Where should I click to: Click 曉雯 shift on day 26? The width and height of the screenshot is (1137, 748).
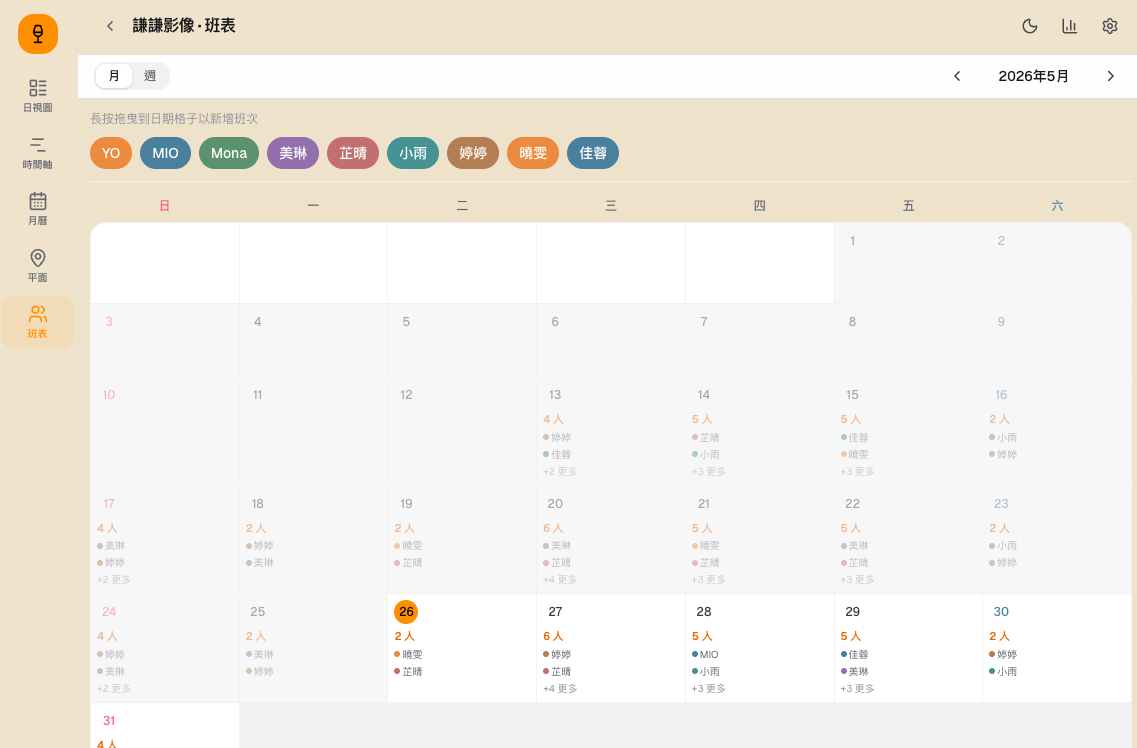(x=408, y=654)
